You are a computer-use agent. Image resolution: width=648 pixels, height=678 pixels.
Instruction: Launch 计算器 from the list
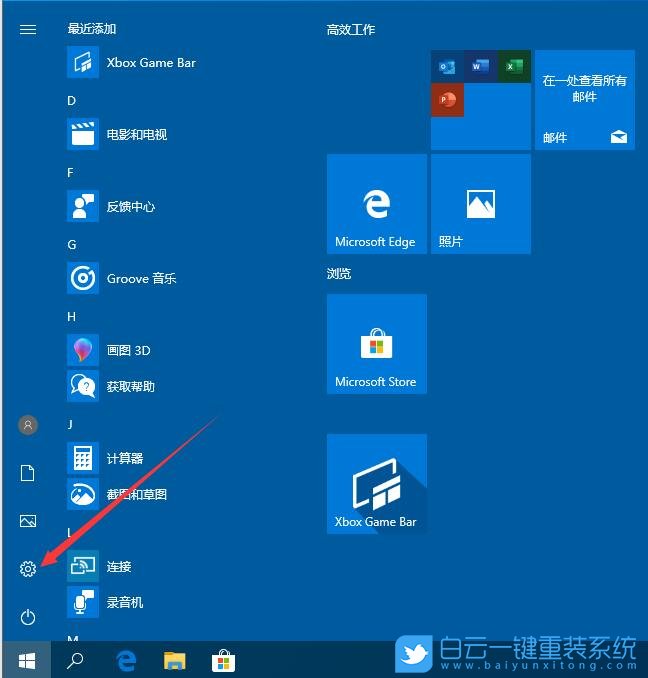(105, 458)
